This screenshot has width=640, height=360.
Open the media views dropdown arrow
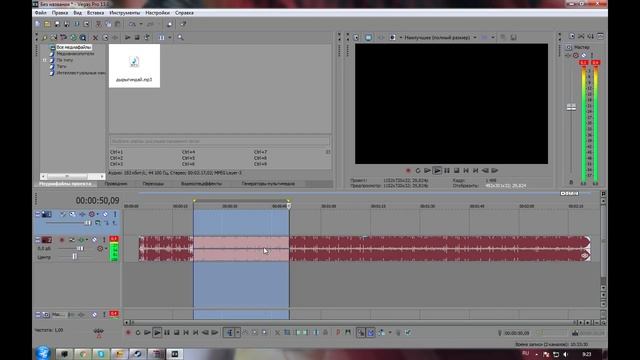click(x=170, y=38)
